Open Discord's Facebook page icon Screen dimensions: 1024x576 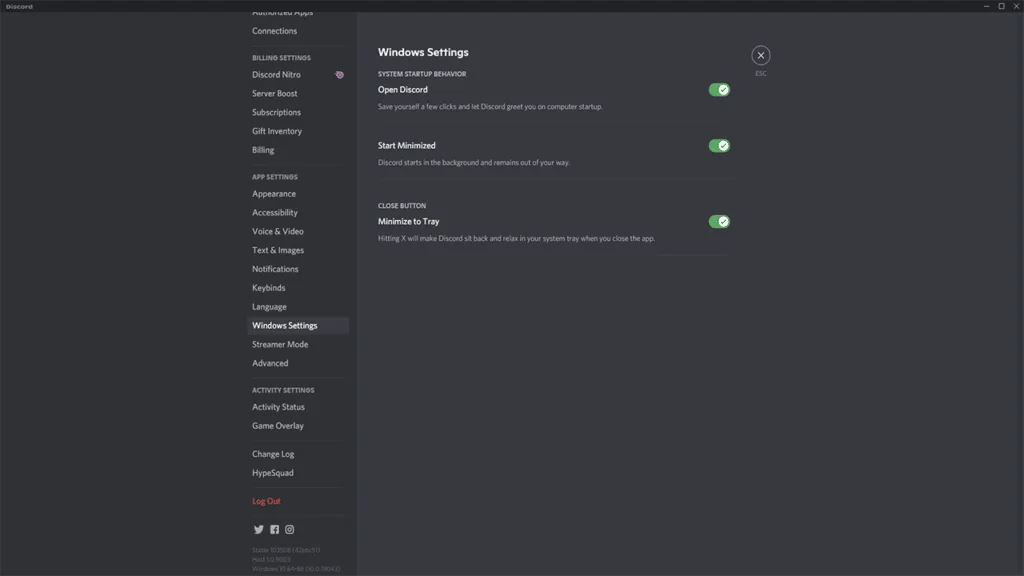coord(274,530)
